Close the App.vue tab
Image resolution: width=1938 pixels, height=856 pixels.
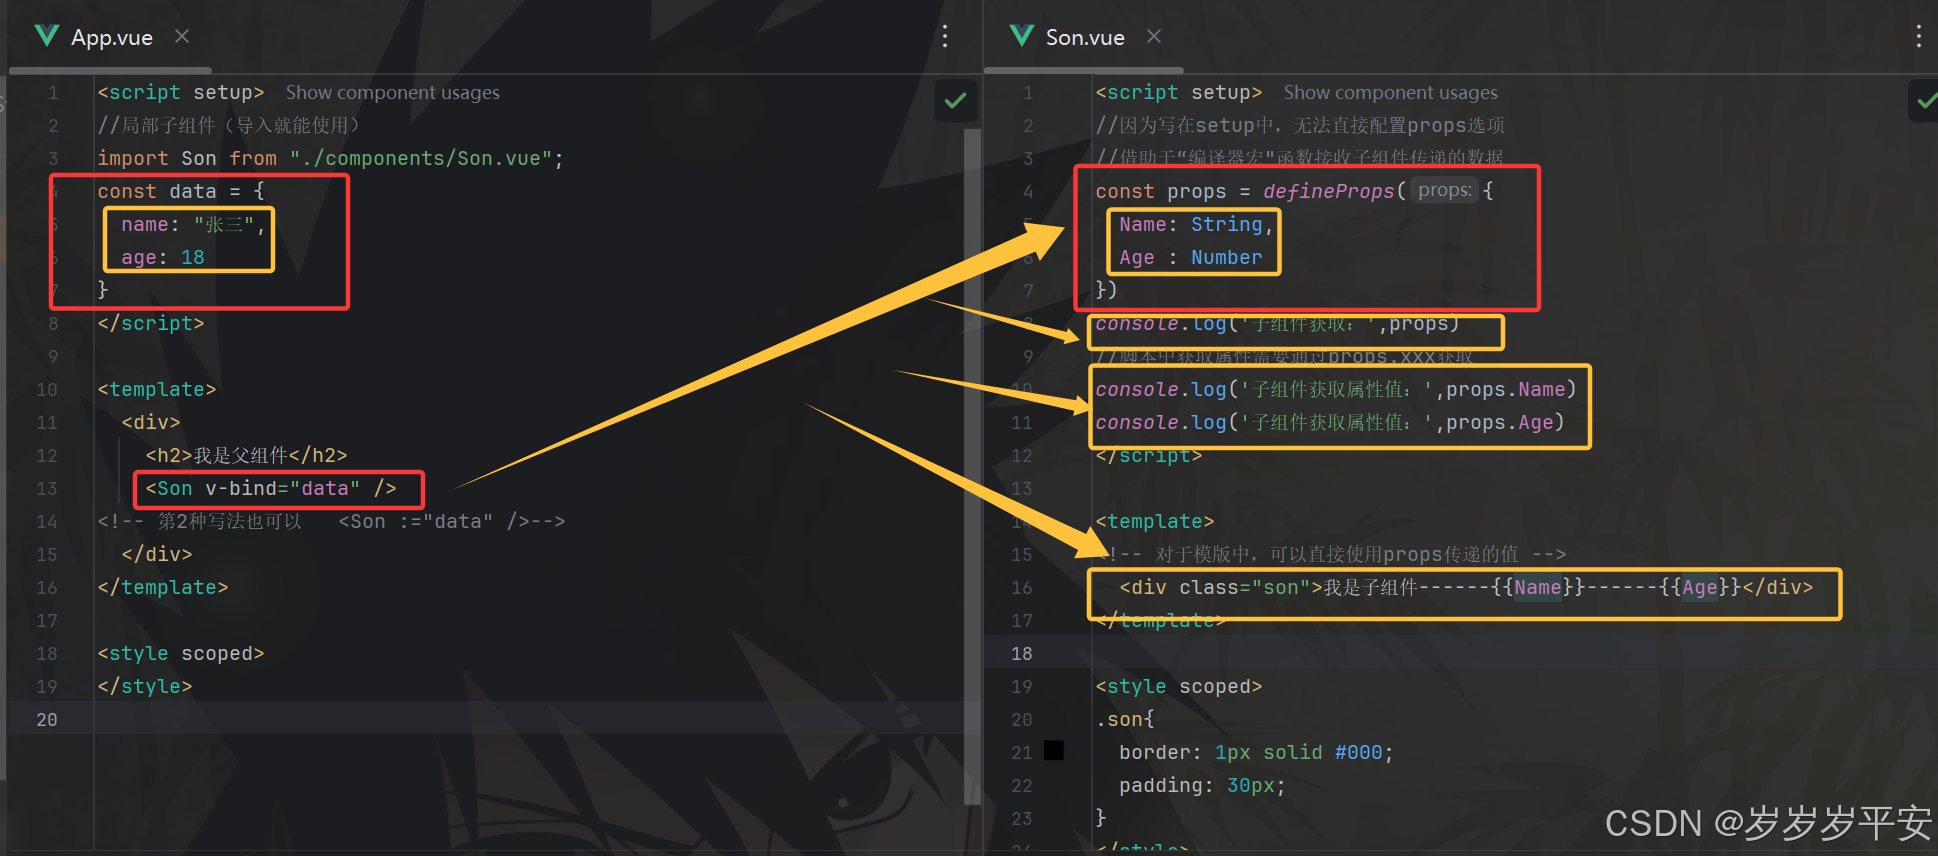pos(182,36)
